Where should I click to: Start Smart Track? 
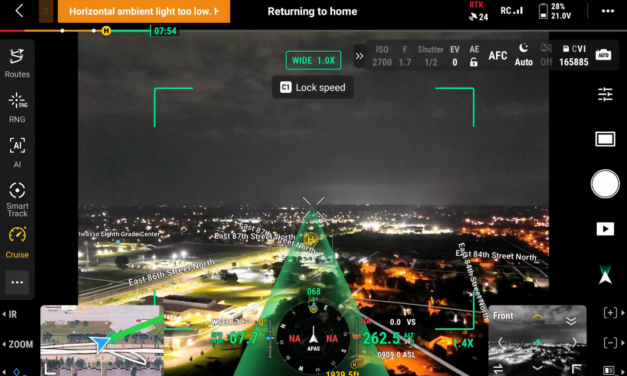17,199
